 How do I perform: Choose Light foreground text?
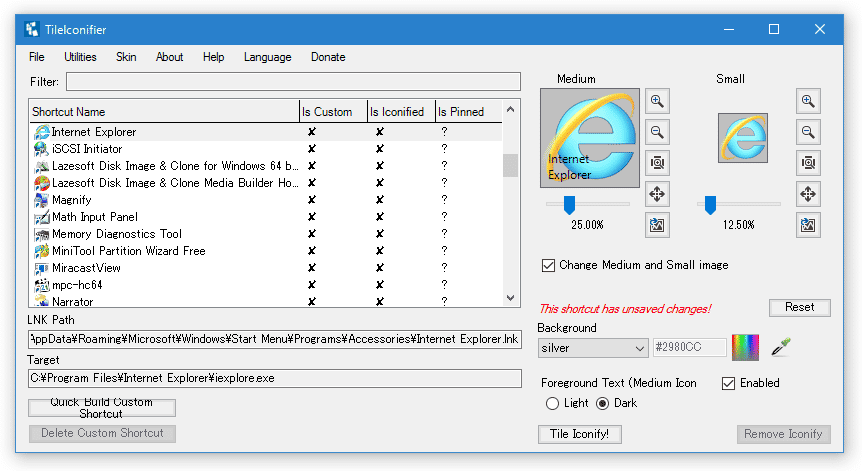552,403
